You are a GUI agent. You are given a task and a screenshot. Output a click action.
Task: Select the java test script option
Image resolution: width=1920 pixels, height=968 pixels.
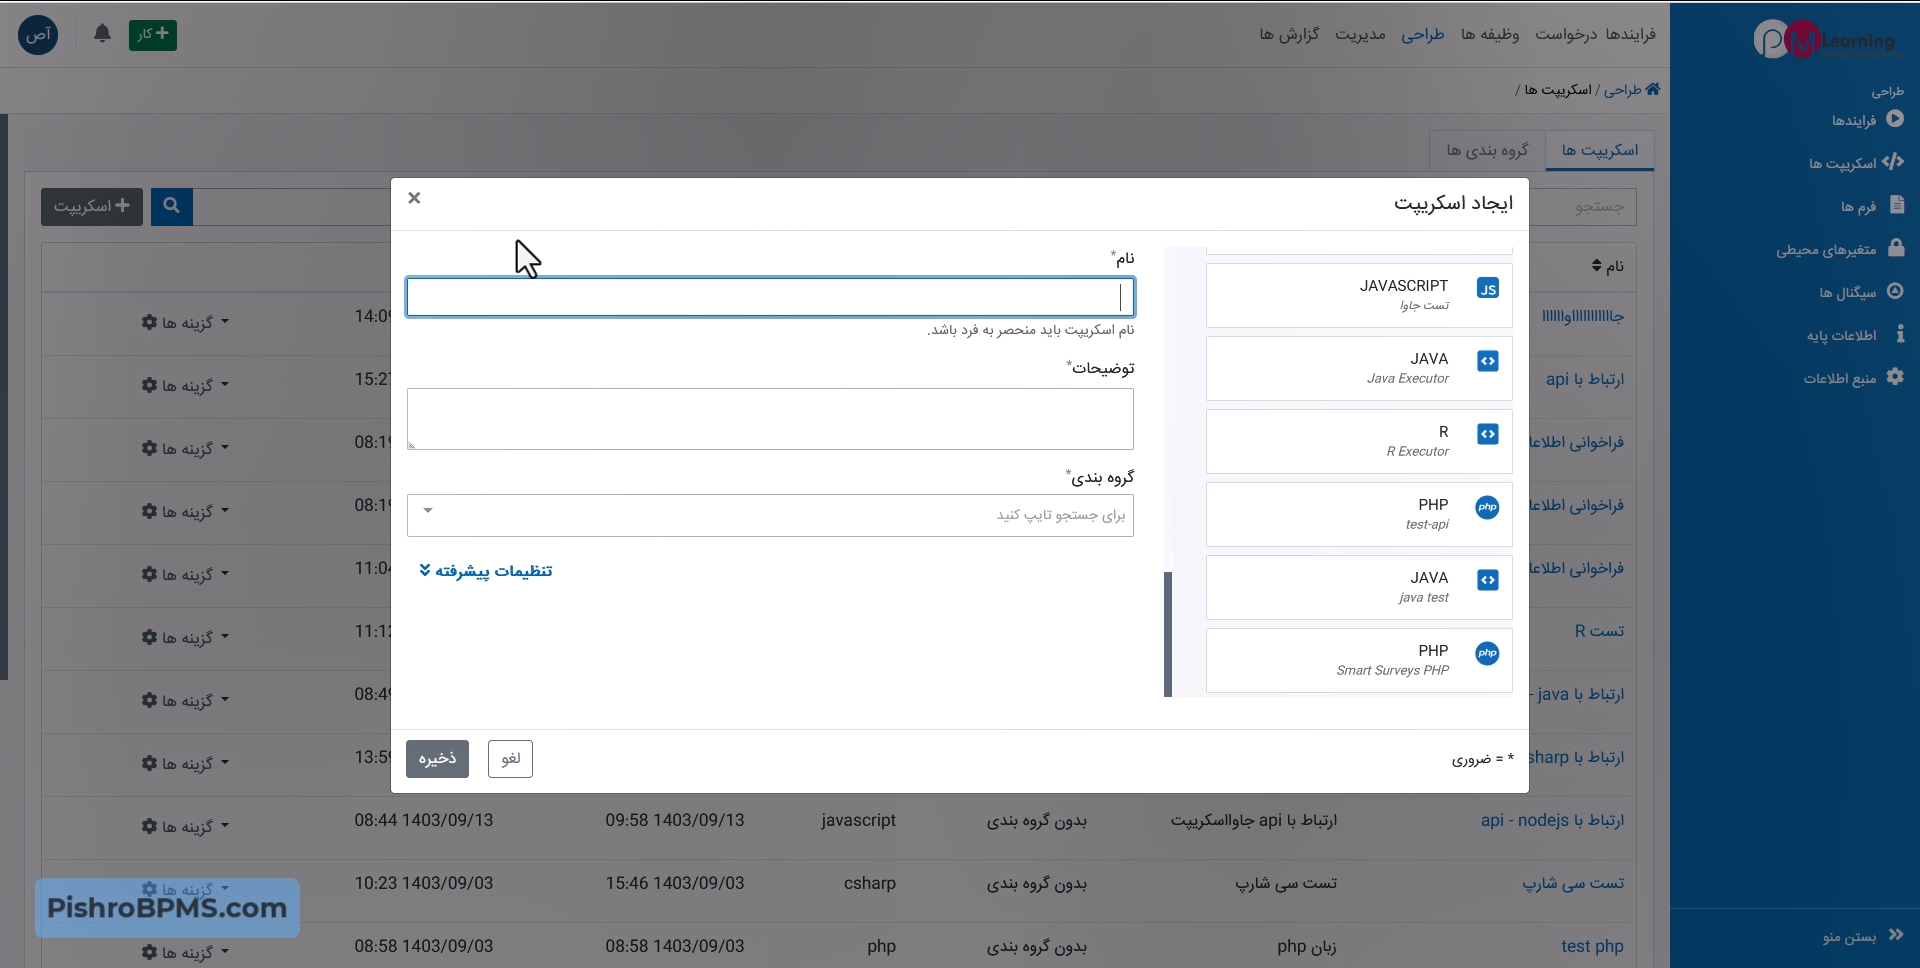pyautogui.click(x=1358, y=587)
